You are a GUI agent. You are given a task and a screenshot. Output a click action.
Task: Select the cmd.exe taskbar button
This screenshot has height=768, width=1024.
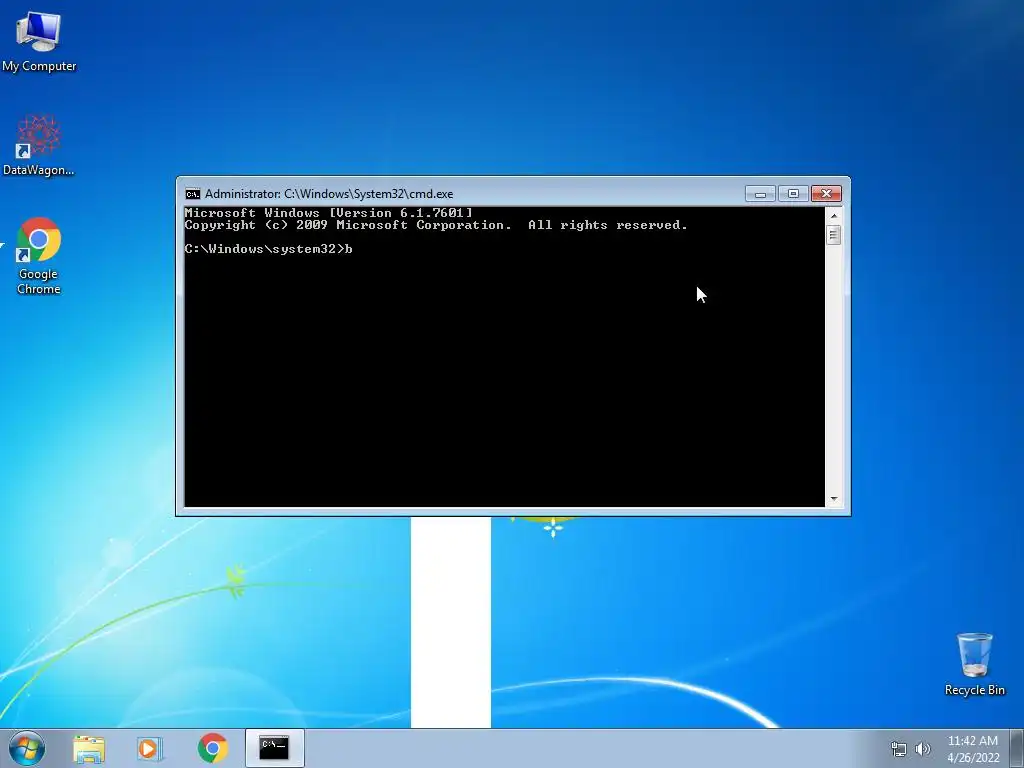[275, 748]
